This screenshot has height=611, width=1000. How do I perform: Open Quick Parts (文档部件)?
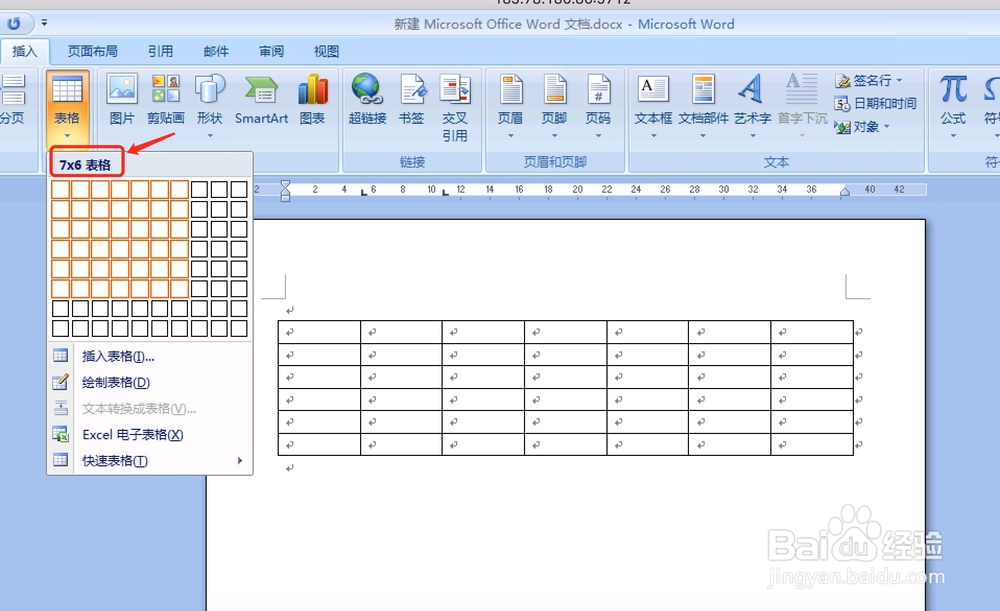703,106
